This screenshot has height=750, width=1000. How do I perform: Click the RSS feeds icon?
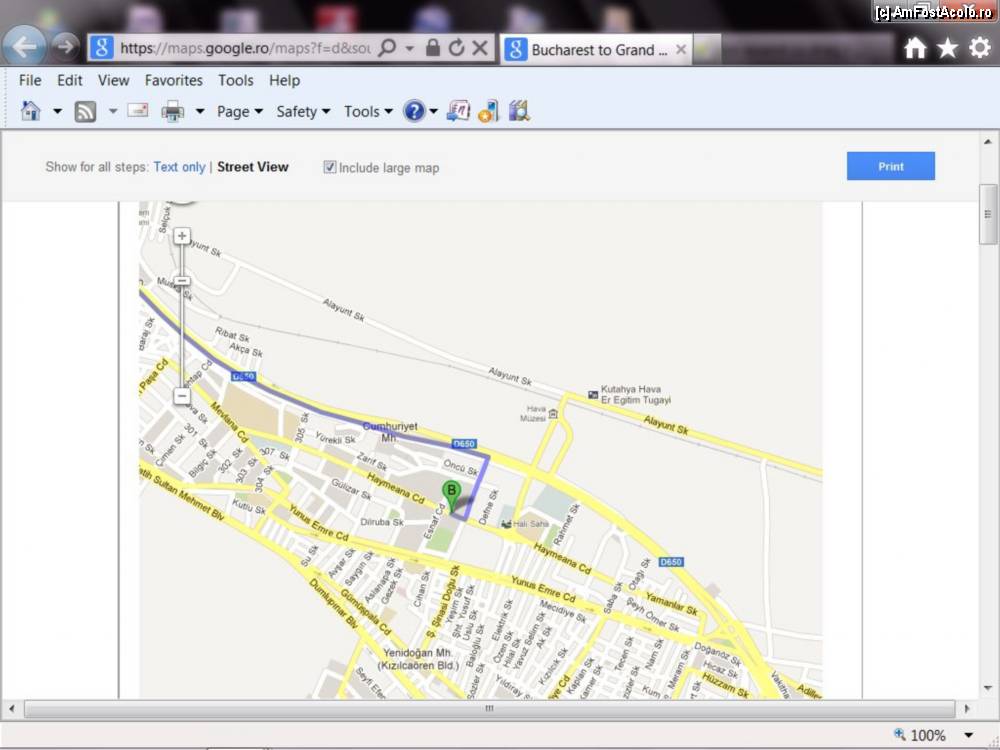85,111
